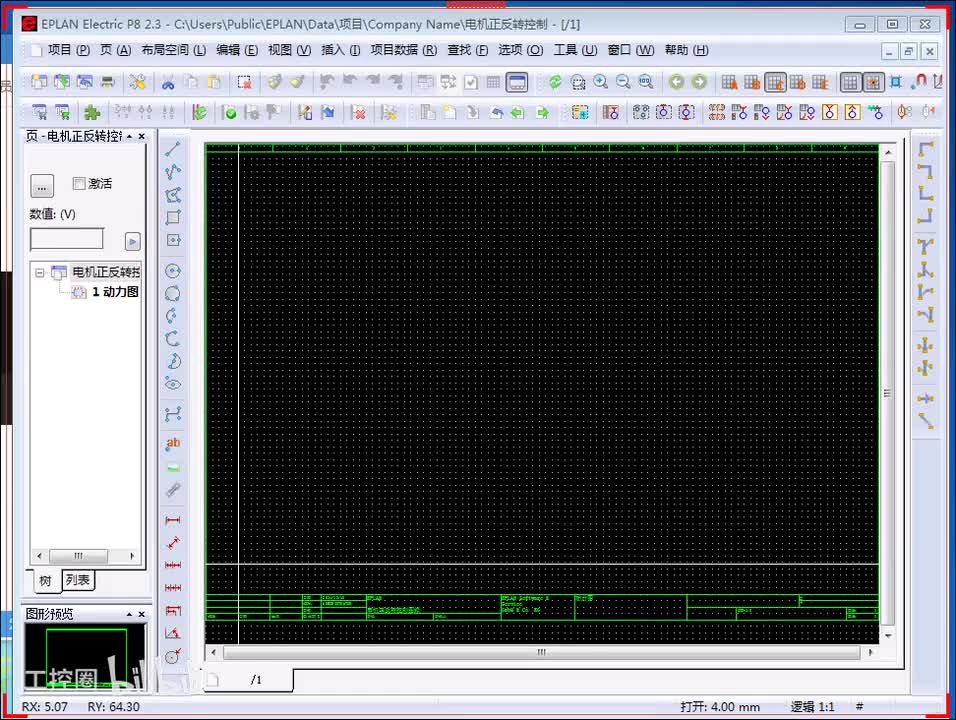This screenshot has width=956, height=720.
Task: Select the angle dimension tool
Action: click(x=173, y=633)
